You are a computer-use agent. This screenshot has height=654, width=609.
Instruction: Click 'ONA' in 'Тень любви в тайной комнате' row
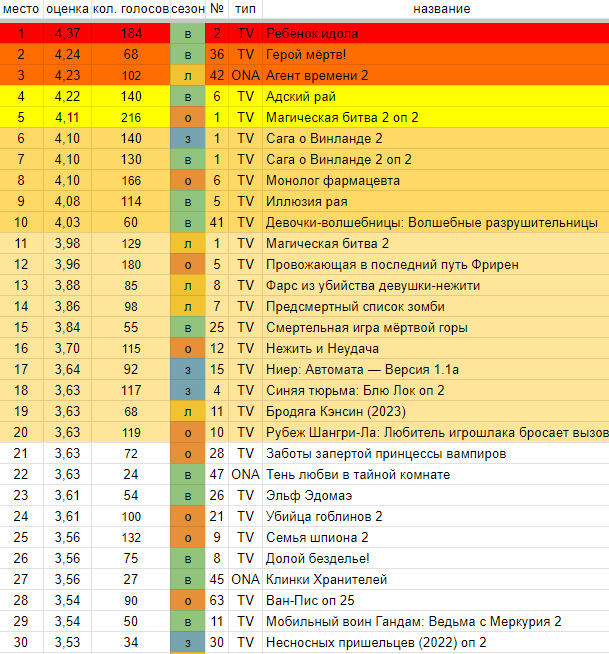pyautogui.click(x=245, y=474)
